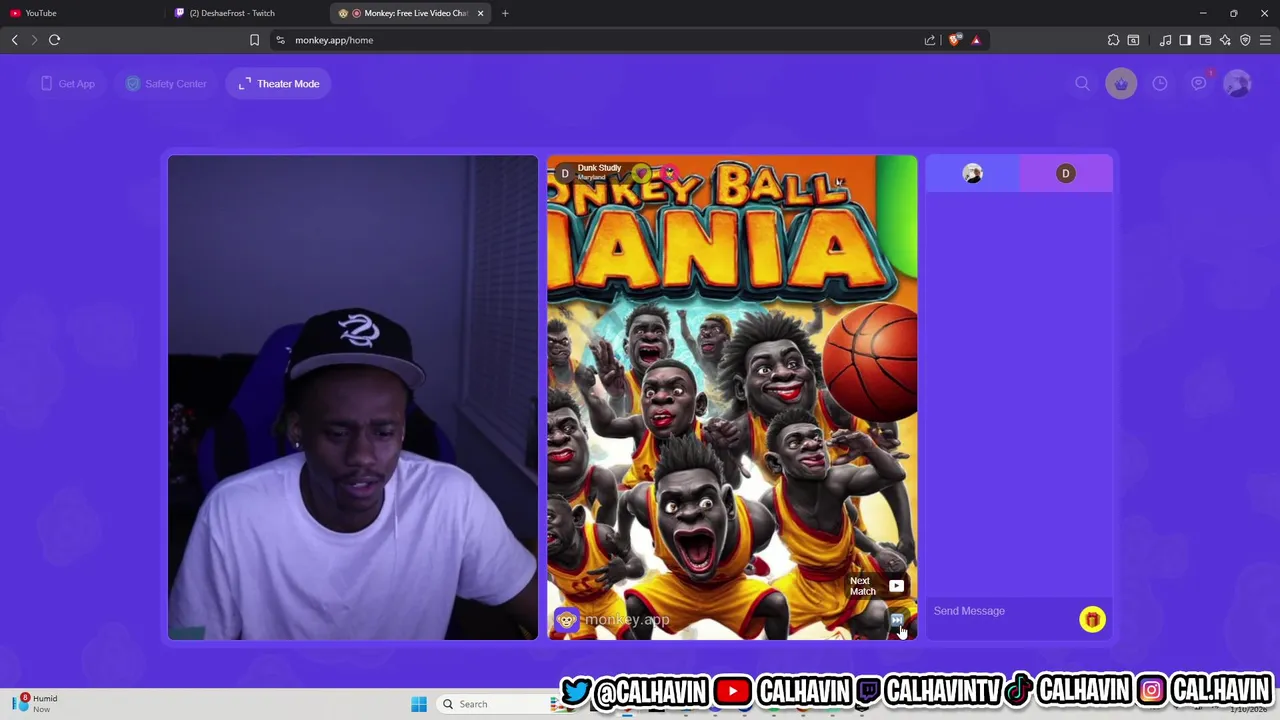Open the profile avatar in top right
This screenshot has width=1280, height=720.
[1237, 84]
